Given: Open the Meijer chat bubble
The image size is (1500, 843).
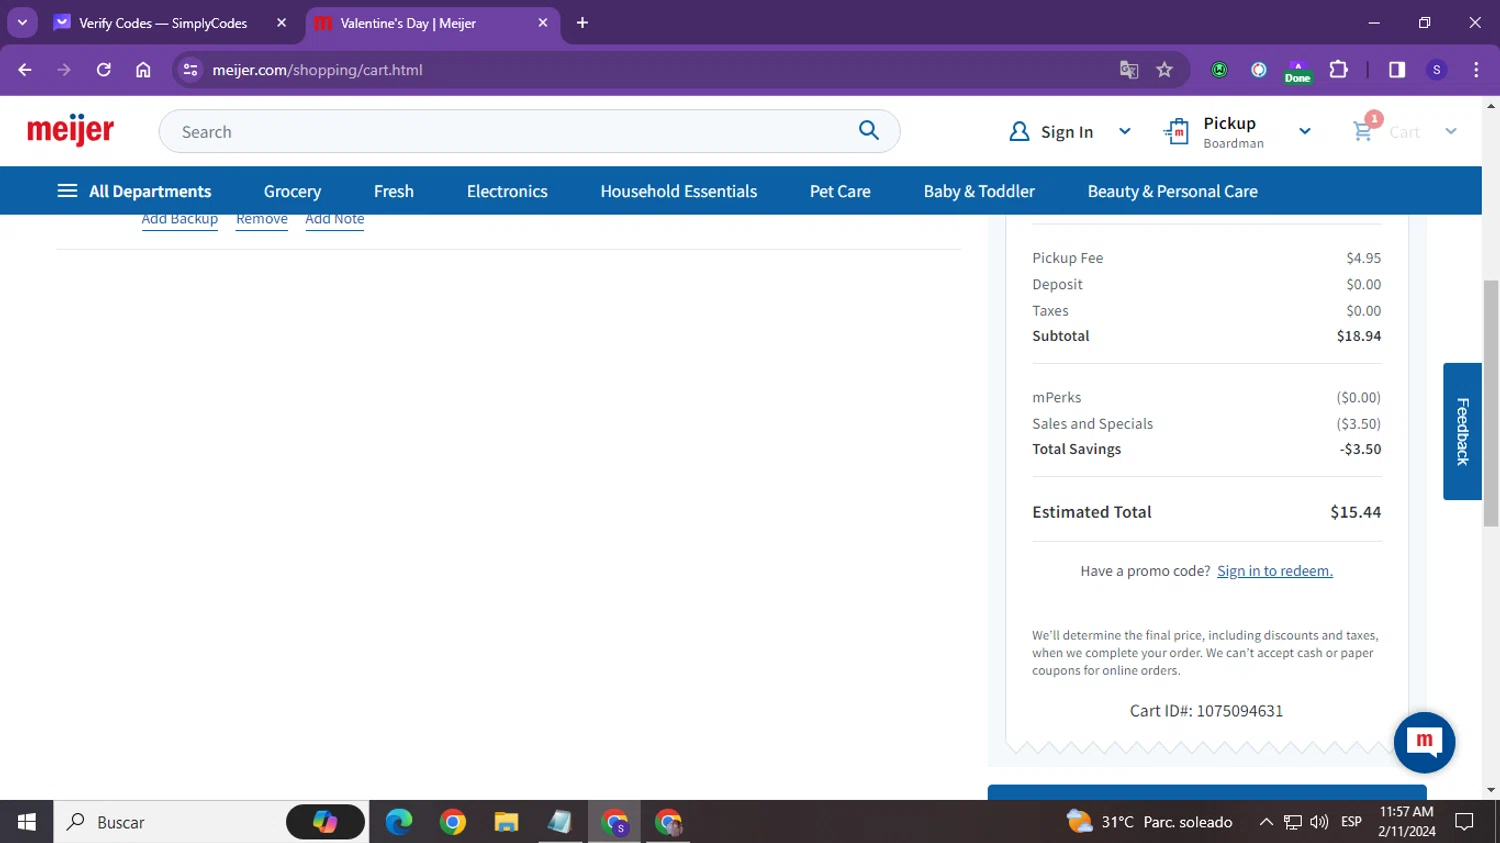Looking at the screenshot, I should pyautogui.click(x=1424, y=742).
